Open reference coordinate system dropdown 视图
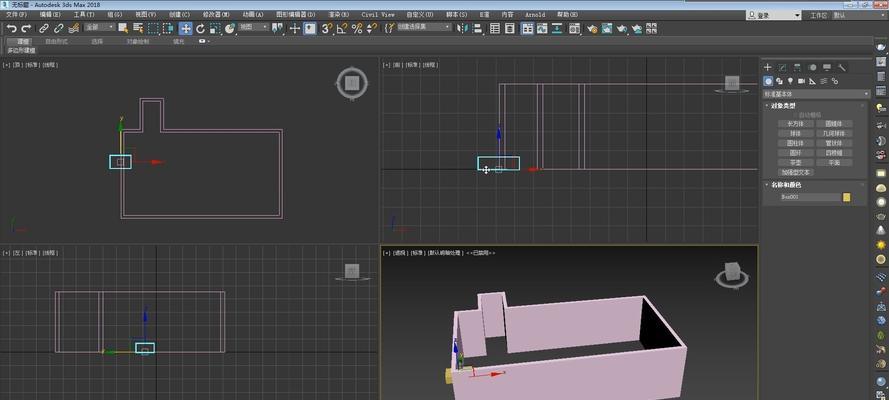The image size is (889, 400). pyautogui.click(x=253, y=27)
